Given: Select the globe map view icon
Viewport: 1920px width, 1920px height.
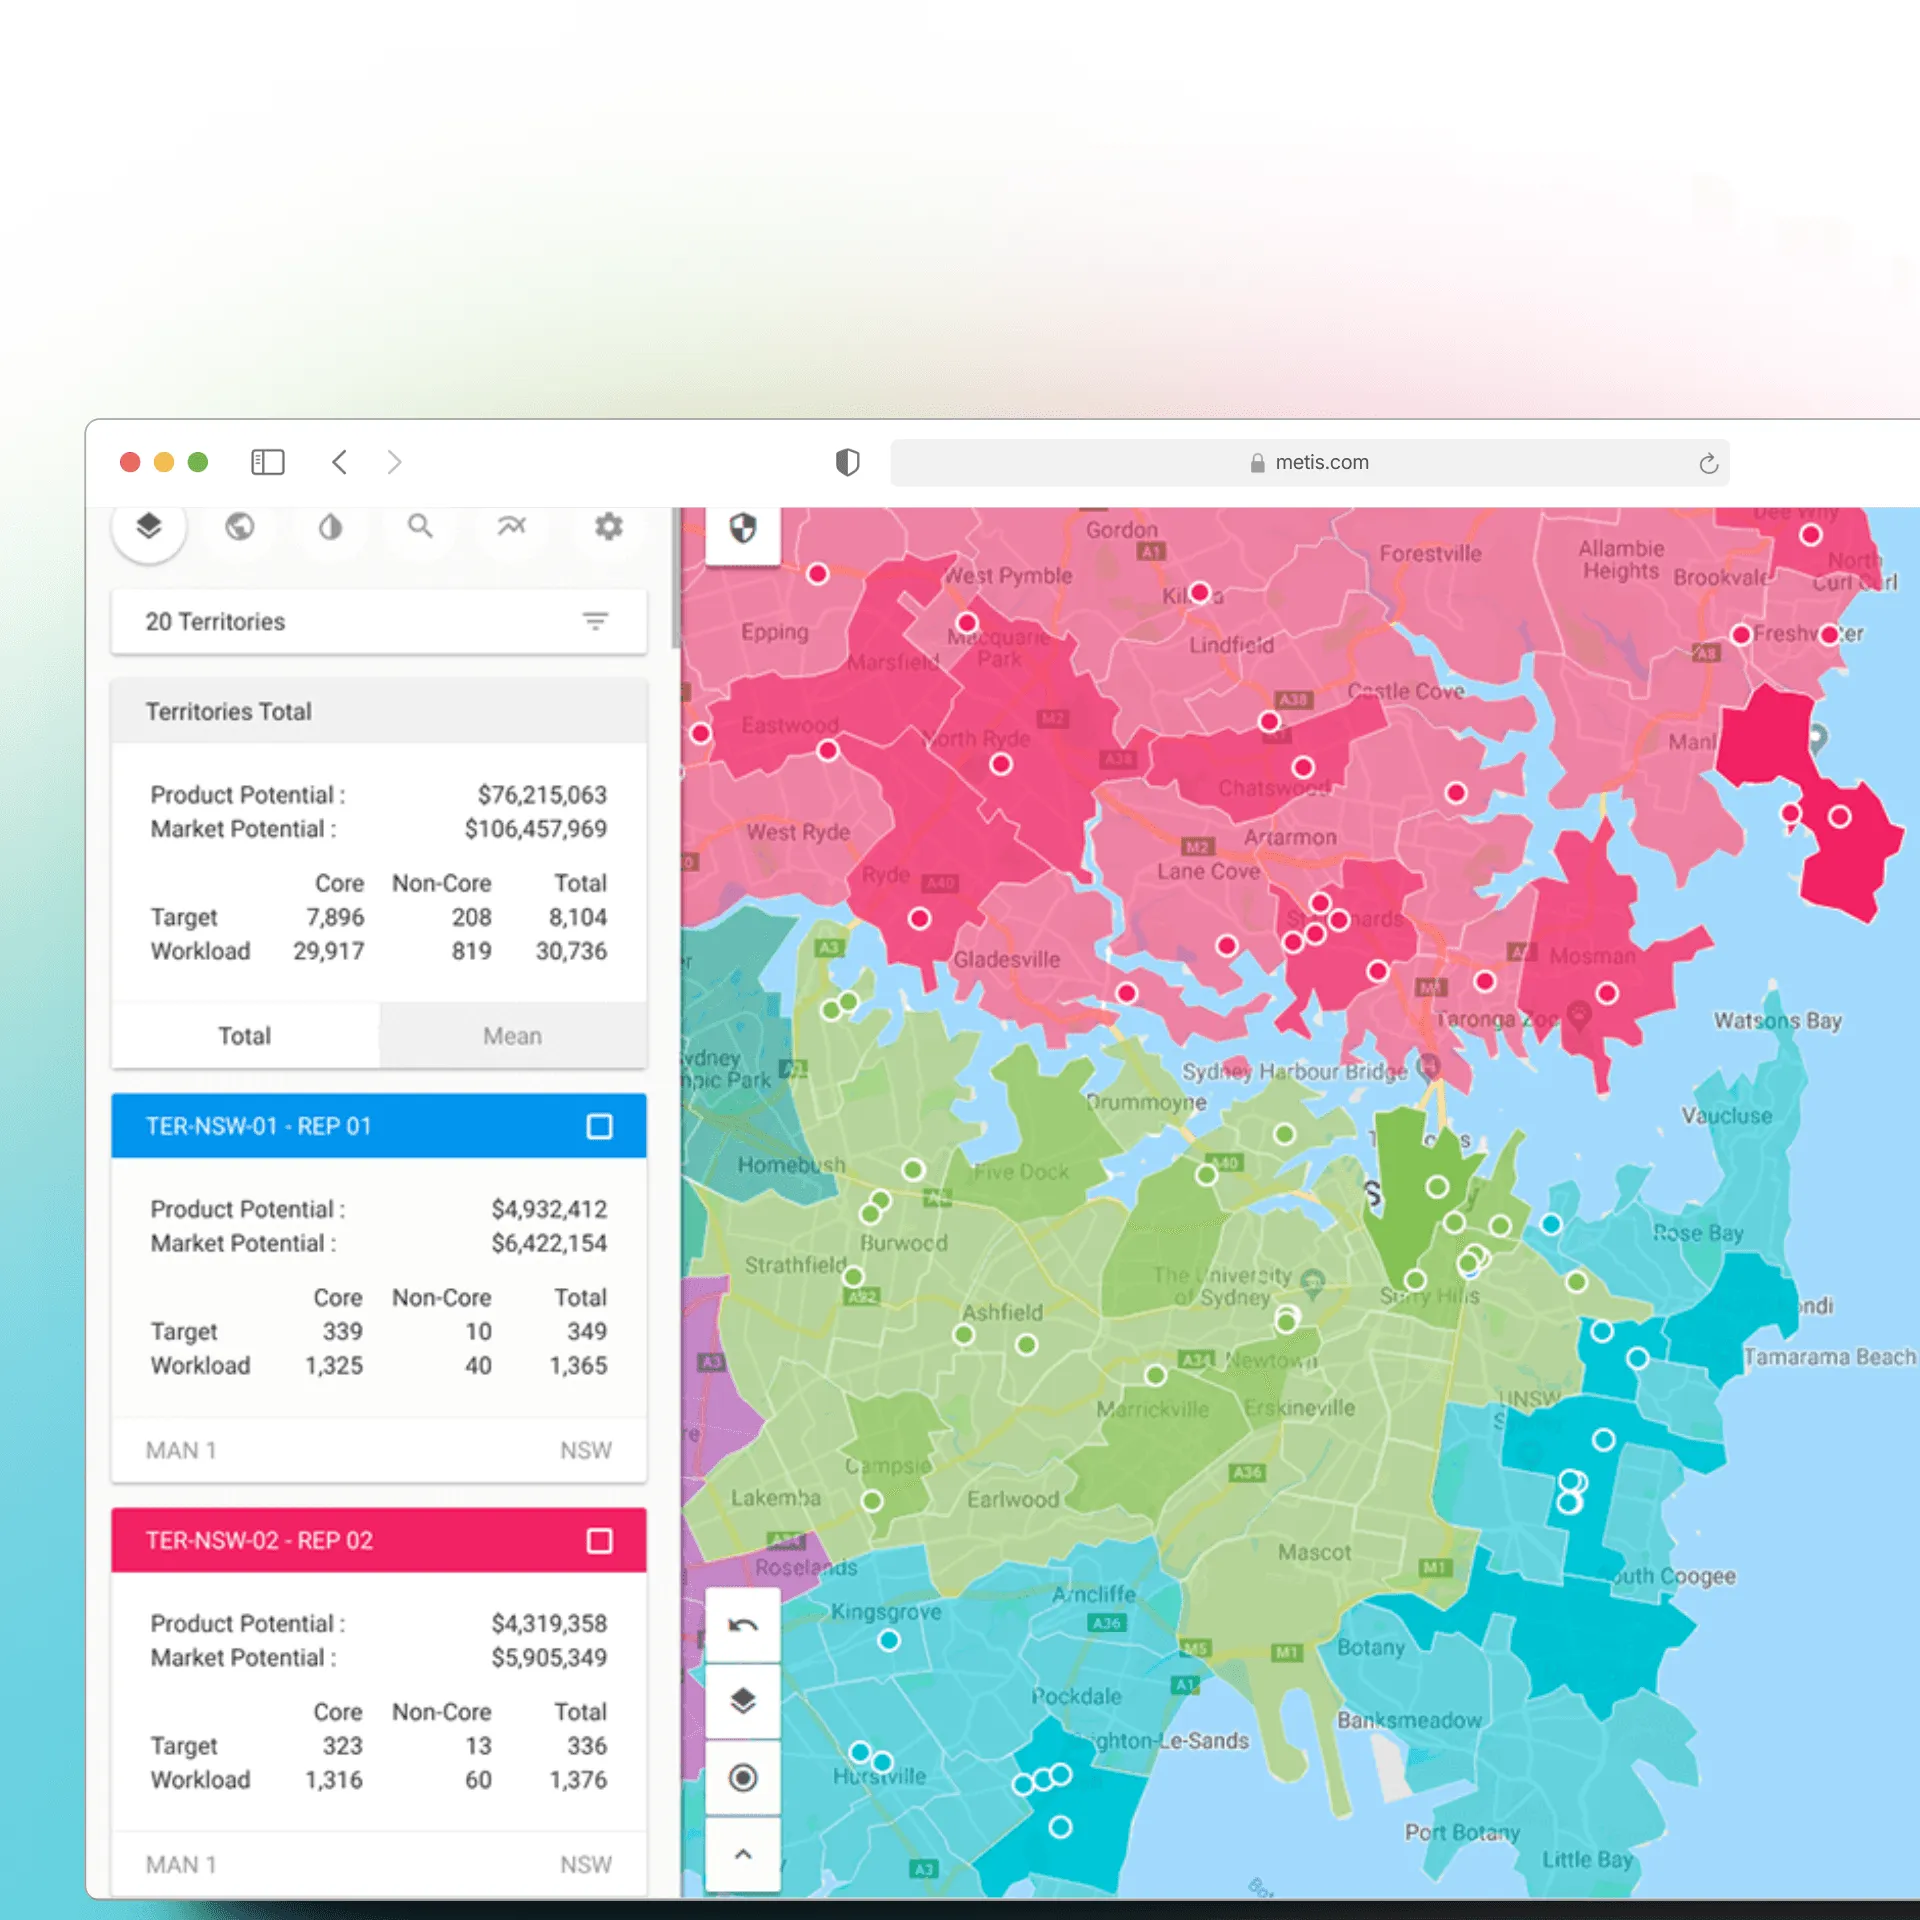Looking at the screenshot, I should [x=239, y=527].
